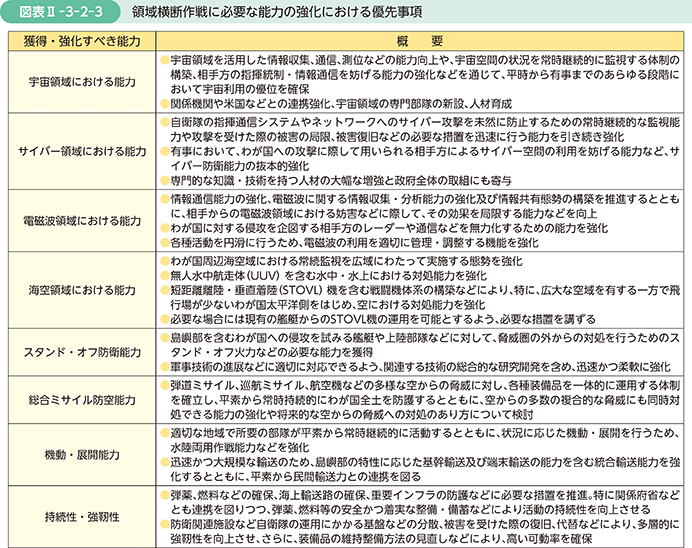The height and width of the screenshot is (548, 692).
Task: Click the line starting 適切な地域で所要の部隊
Action: click(x=425, y=433)
